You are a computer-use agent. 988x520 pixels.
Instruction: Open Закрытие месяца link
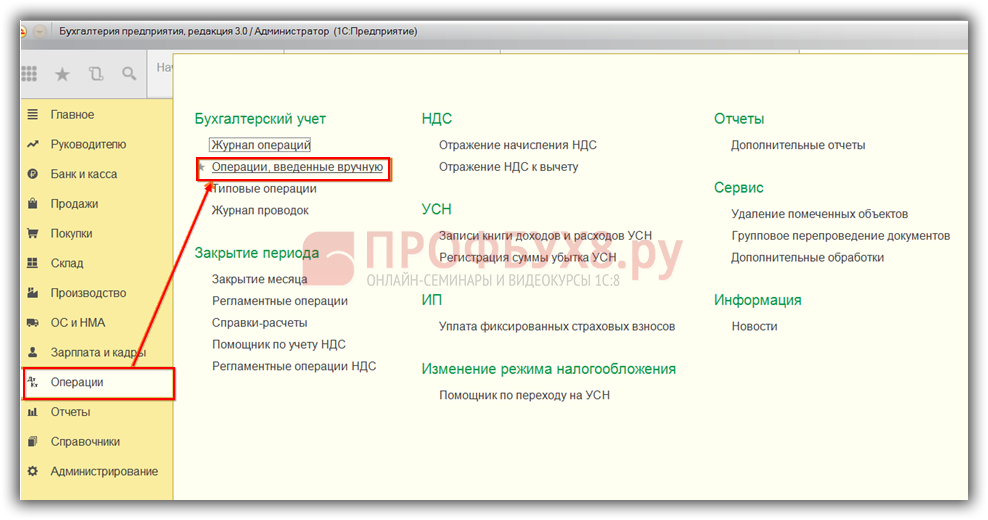click(260, 279)
